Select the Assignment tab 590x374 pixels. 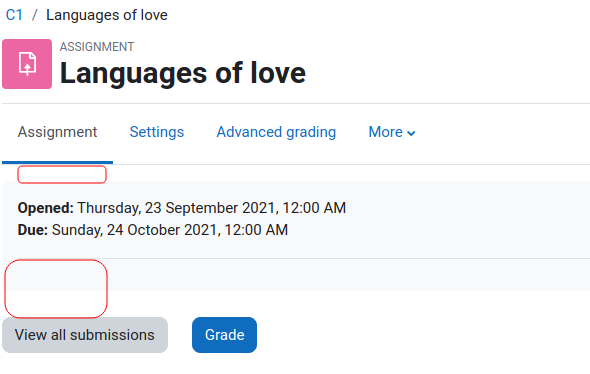click(x=57, y=132)
